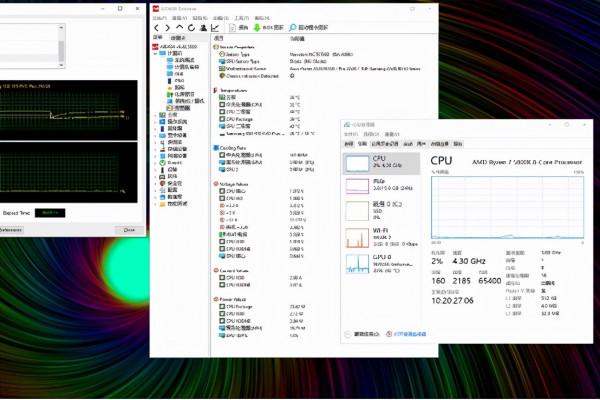Select the highlighted Sensor tree item
Image resolution: width=600 pixels, height=400 pixels.
(179, 108)
